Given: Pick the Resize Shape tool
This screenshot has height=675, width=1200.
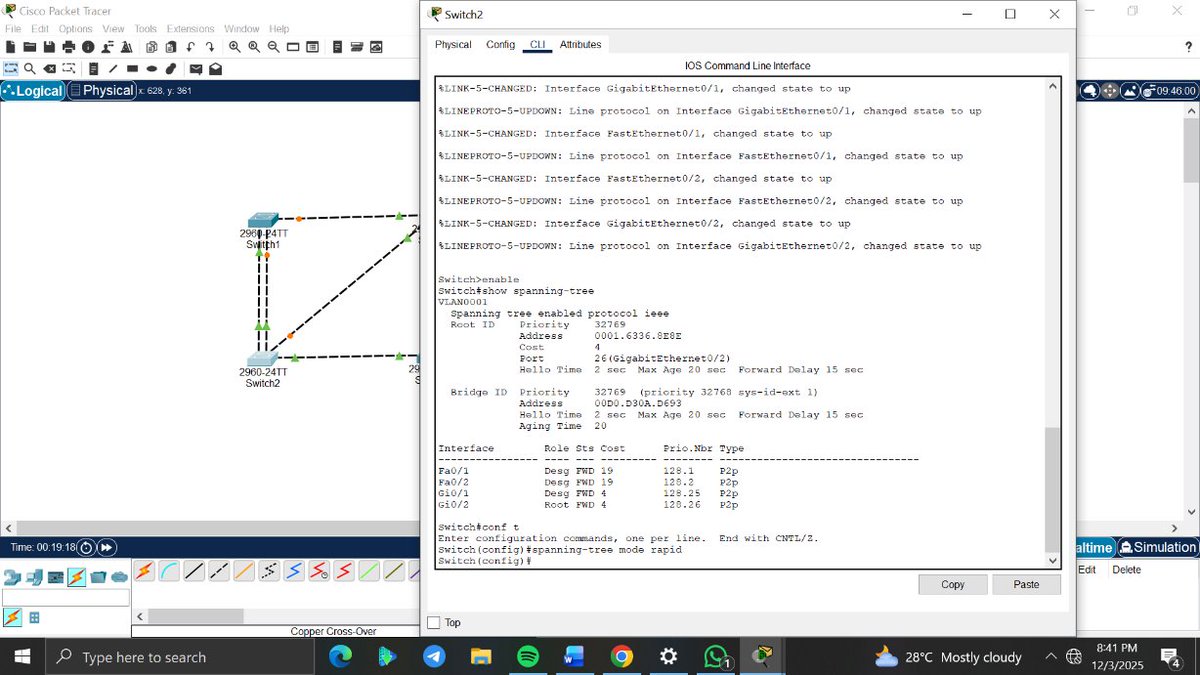Looking at the screenshot, I should 69,69.
